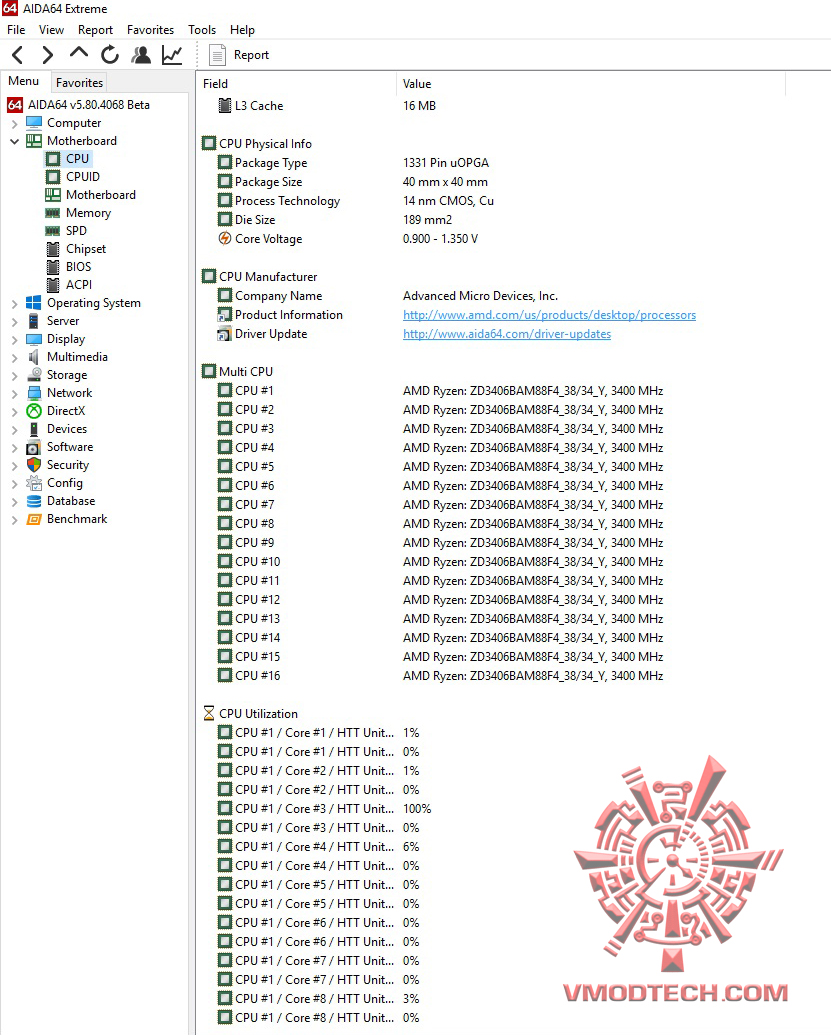Screen dimensions: 831x1035
Task: Click the Report document icon in toolbar
Action: [216, 55]
